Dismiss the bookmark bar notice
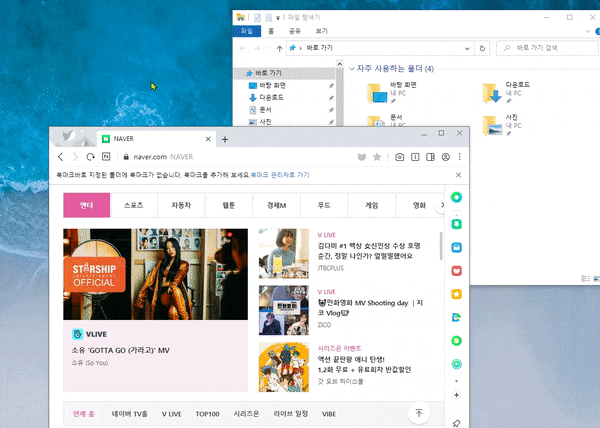The width and height of the screenshot is (600, 428). point(458,175)
